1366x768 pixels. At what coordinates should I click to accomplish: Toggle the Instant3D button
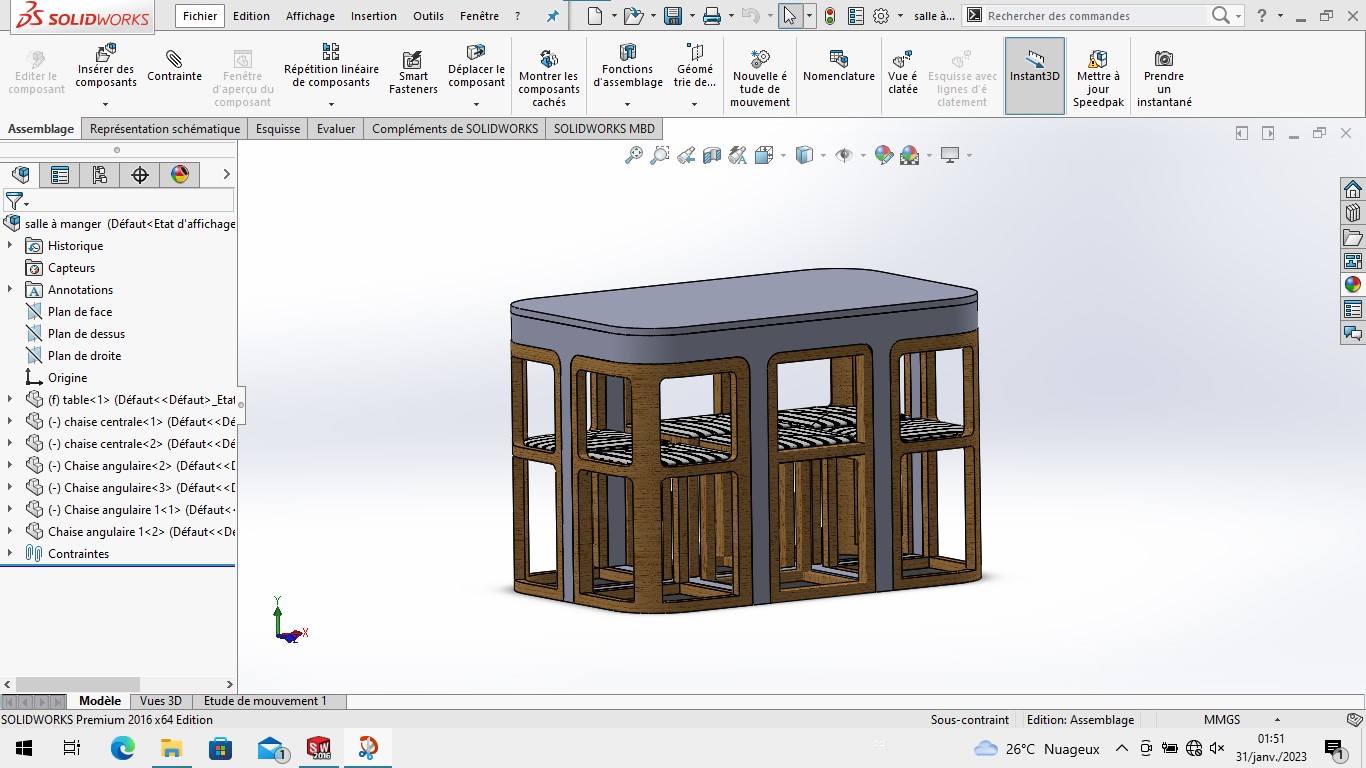point(1034,76)
